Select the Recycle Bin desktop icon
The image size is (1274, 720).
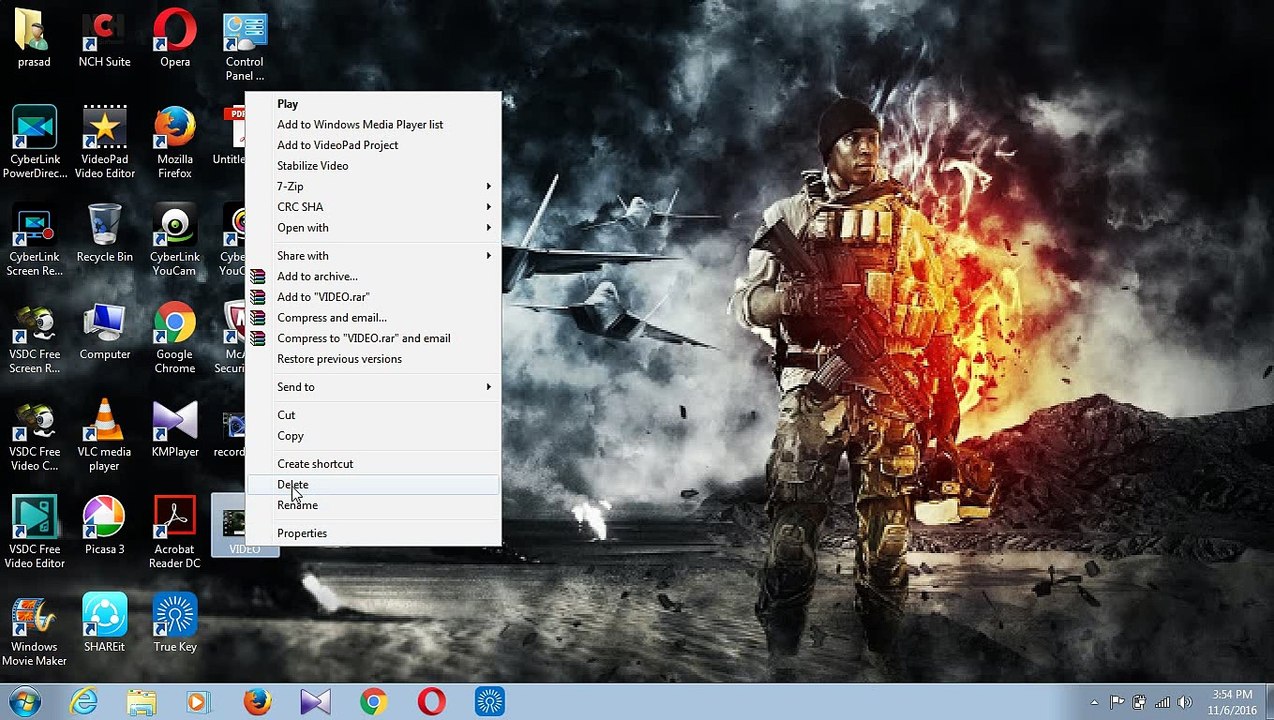coord(104,234)
